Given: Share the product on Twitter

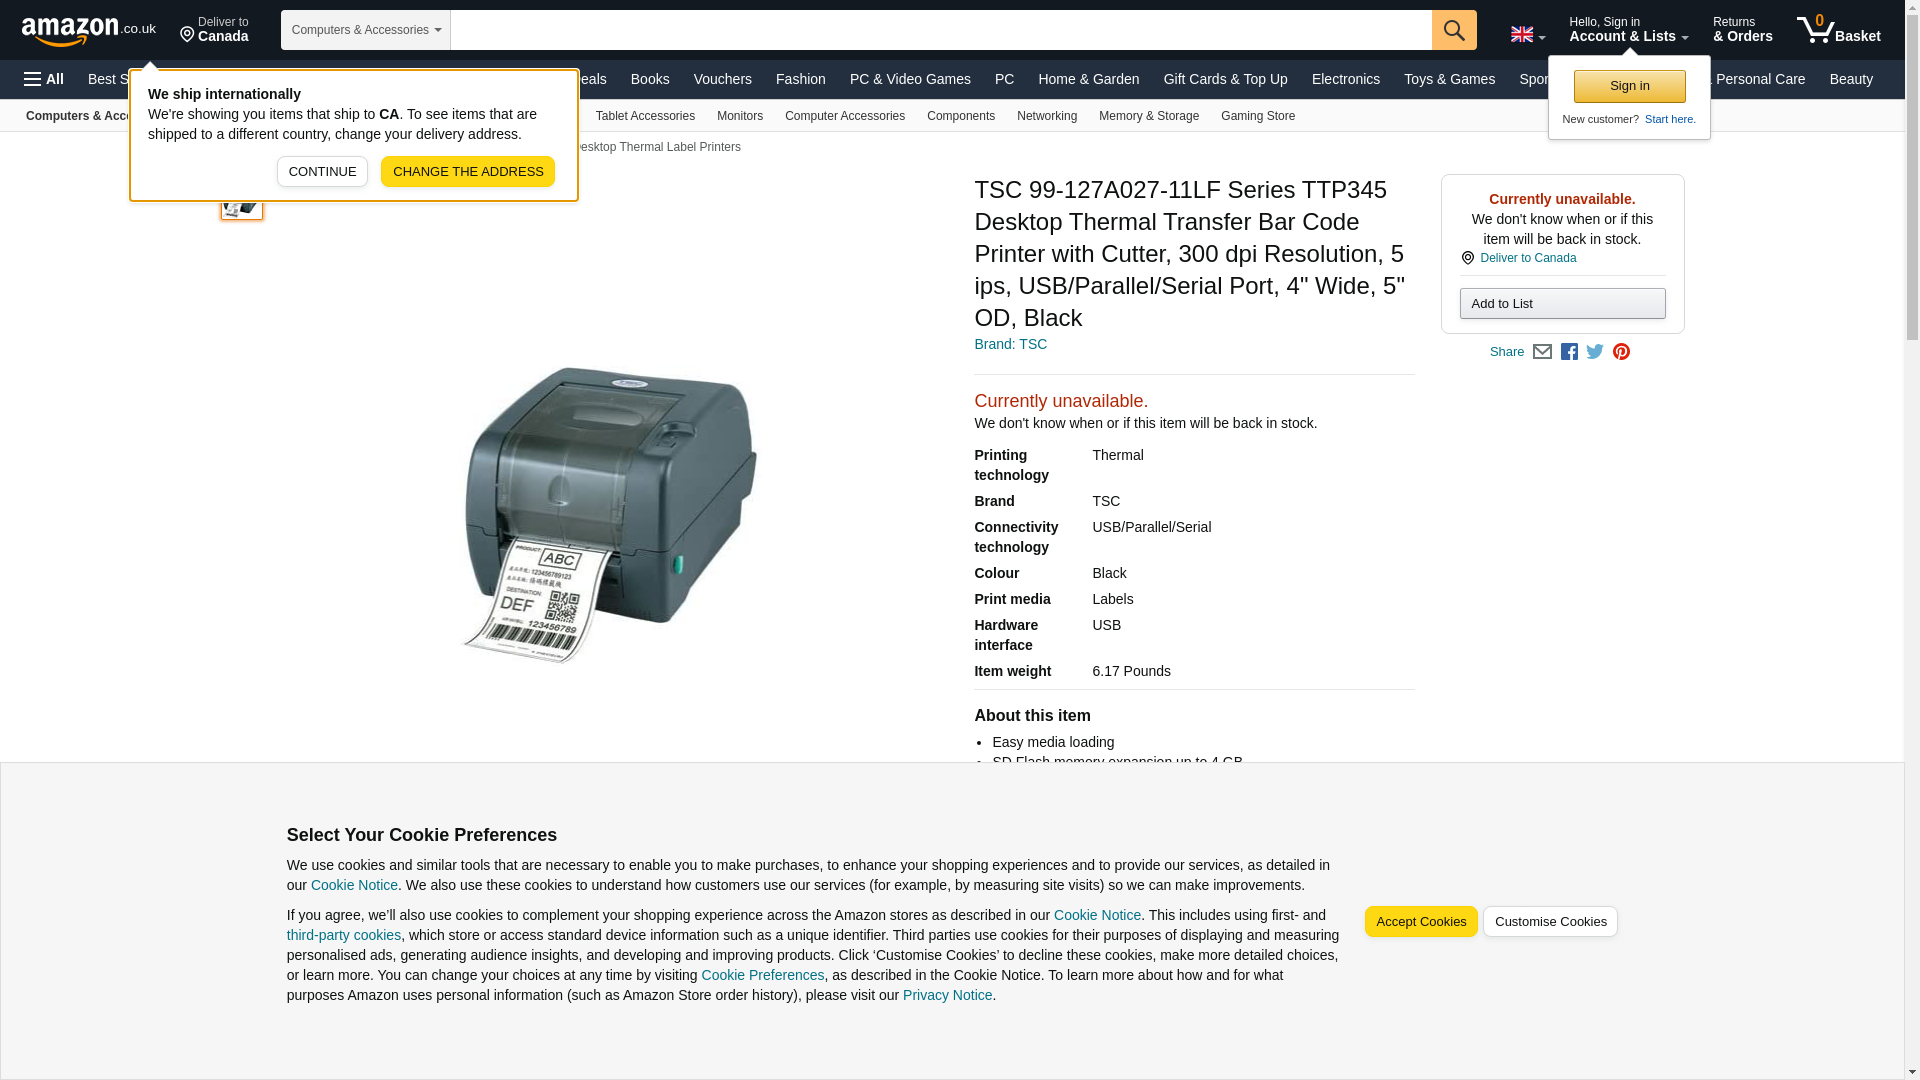Looking at the screenshot, I should [x=1595, y=352].
